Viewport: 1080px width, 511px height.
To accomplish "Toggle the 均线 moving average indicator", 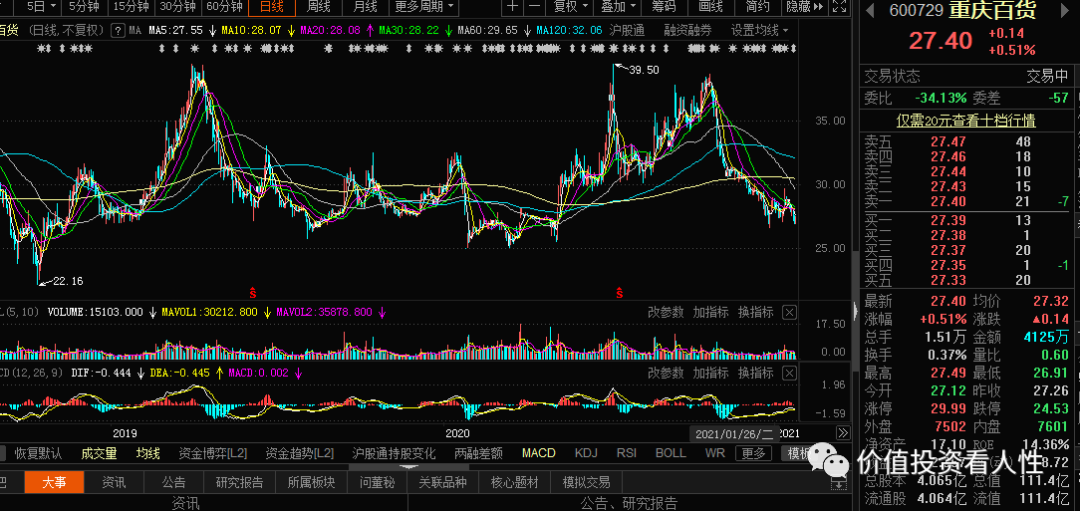I will (x=147, y=453).
